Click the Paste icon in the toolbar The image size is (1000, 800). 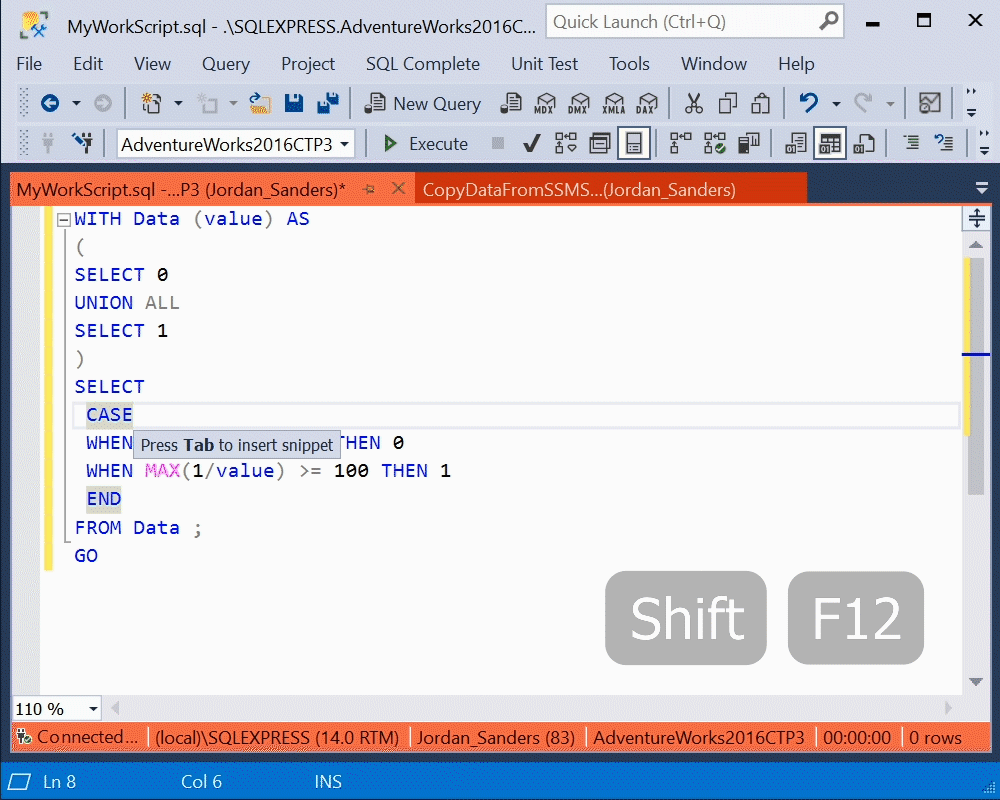pos(761,103)
